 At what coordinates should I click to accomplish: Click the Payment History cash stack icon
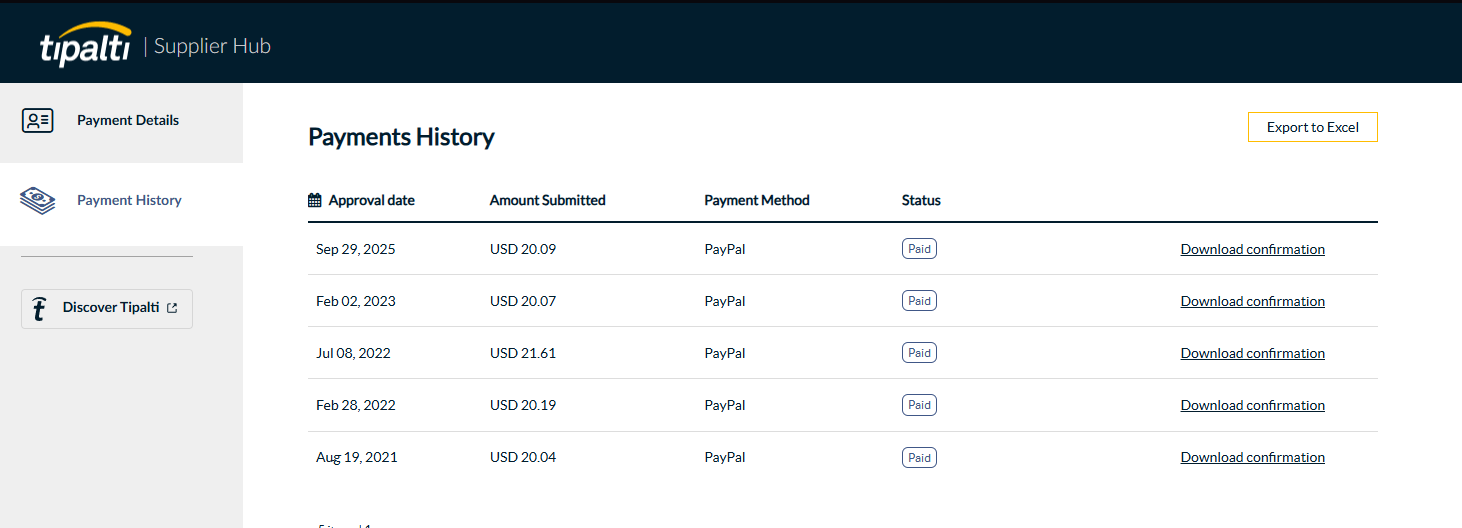click(x=38, y=201)
